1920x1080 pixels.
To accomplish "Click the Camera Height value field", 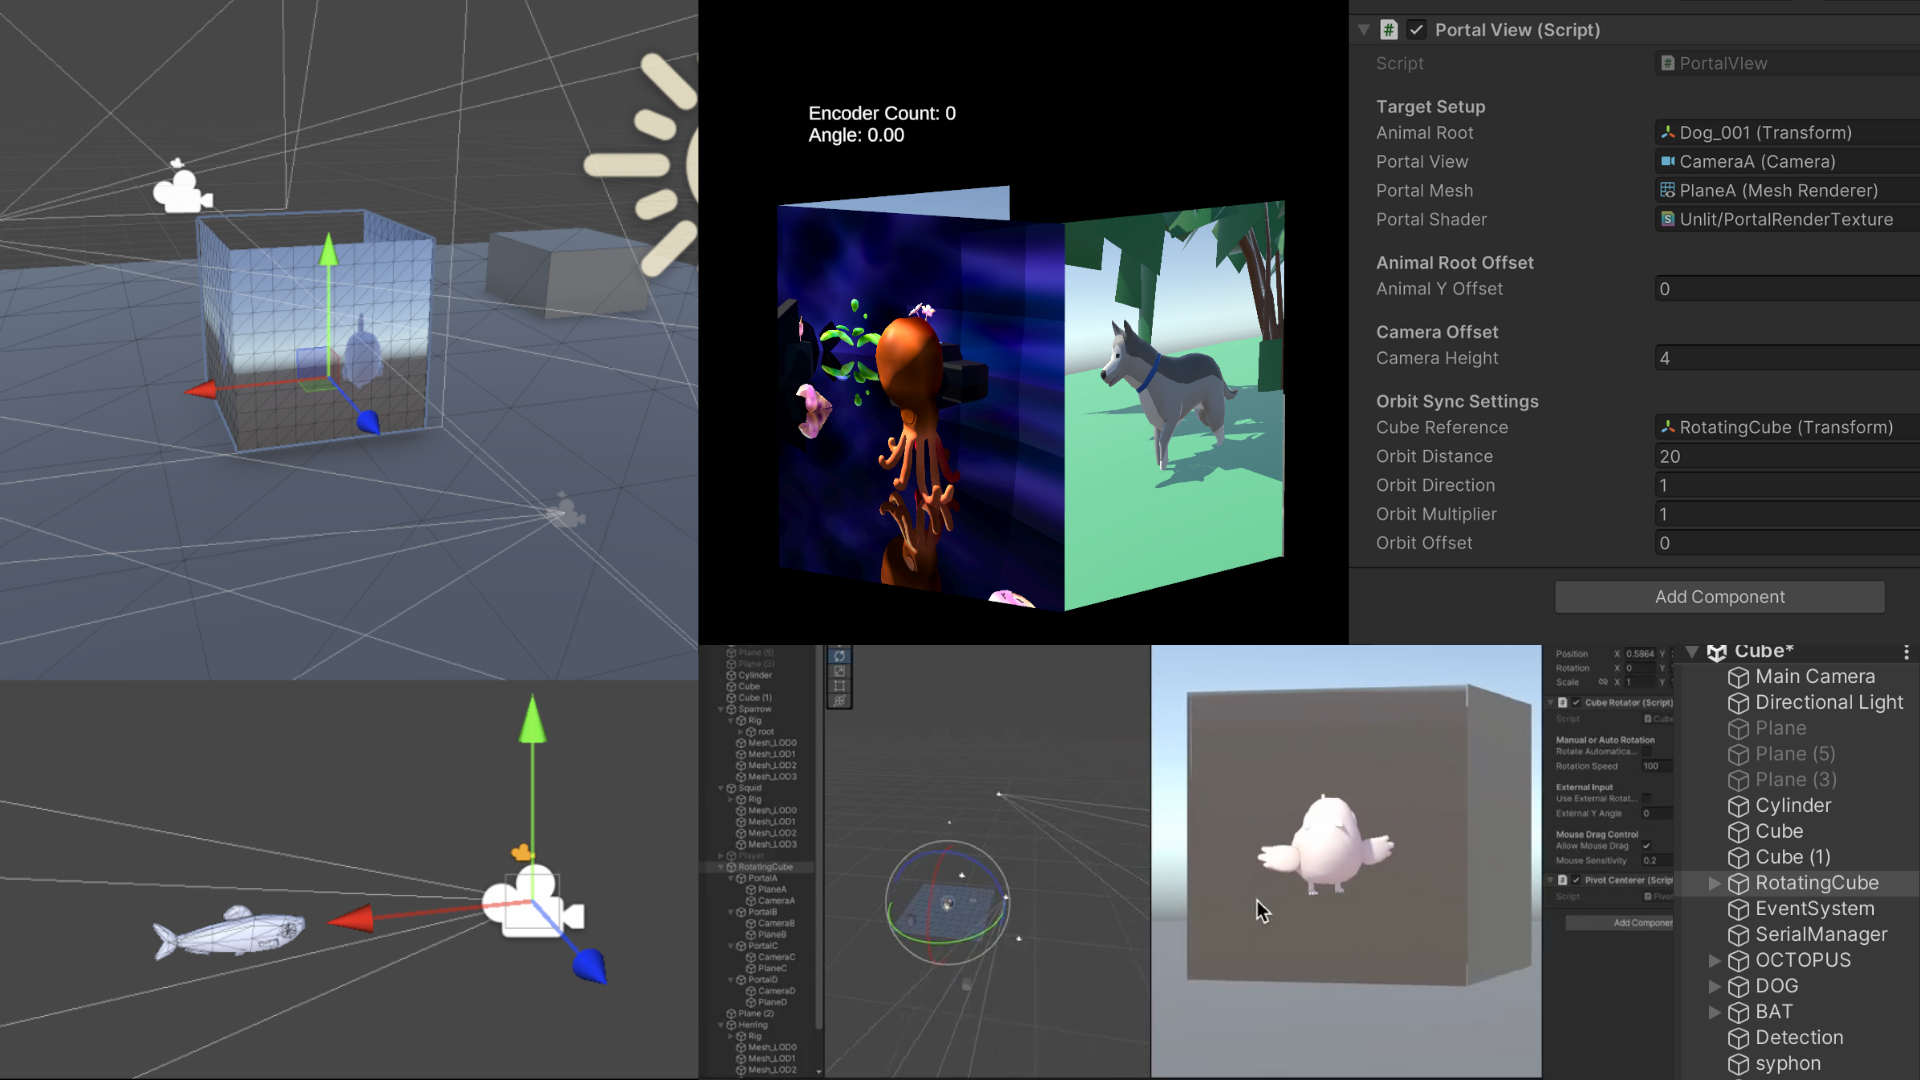I will (1788, 358).
